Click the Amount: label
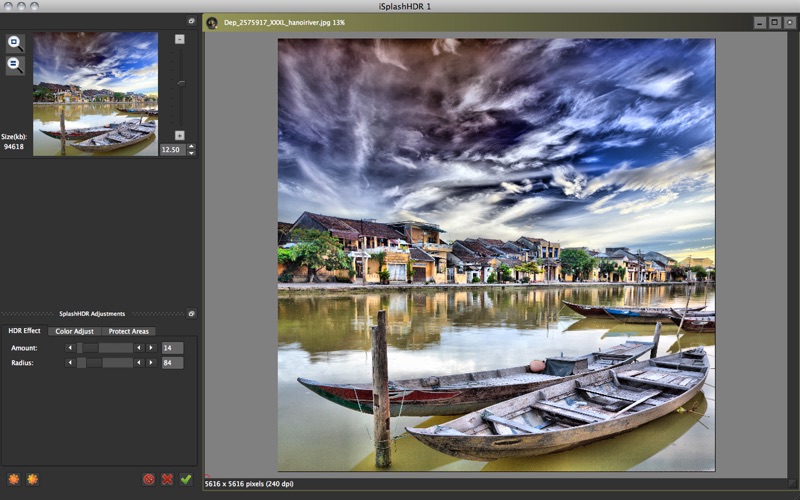Screen dimensions: 800x500 click(x=24, y=348)
